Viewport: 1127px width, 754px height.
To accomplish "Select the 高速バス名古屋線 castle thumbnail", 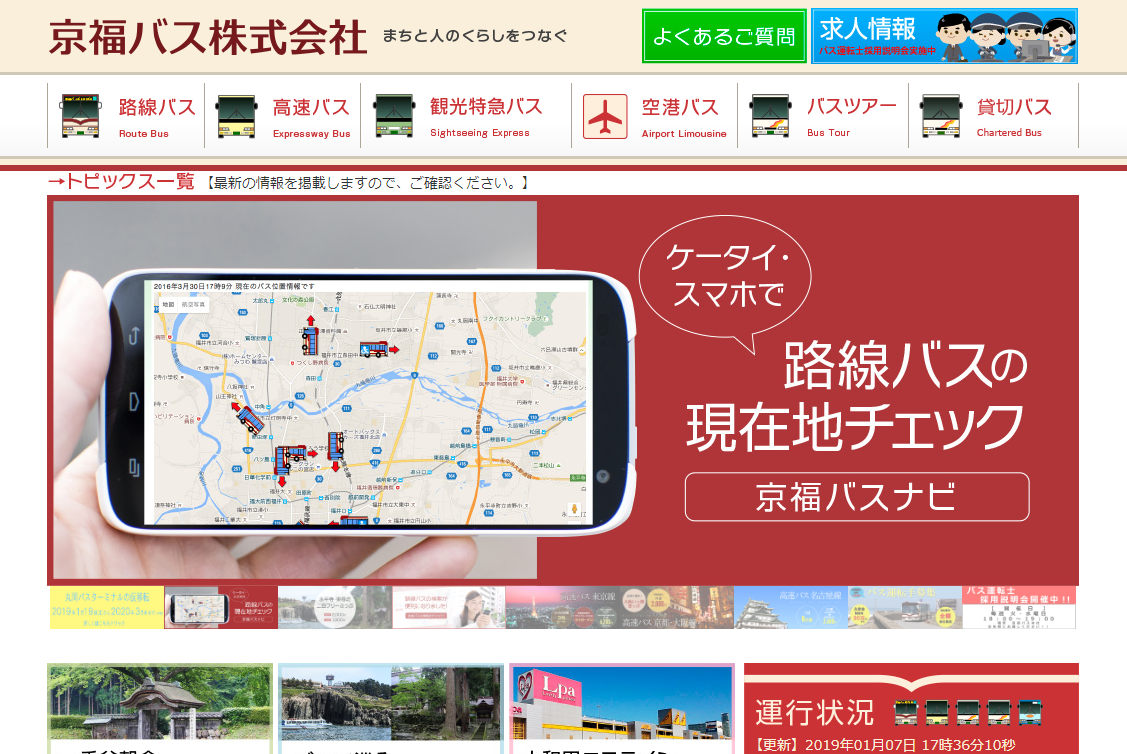I will pos(791,607).
